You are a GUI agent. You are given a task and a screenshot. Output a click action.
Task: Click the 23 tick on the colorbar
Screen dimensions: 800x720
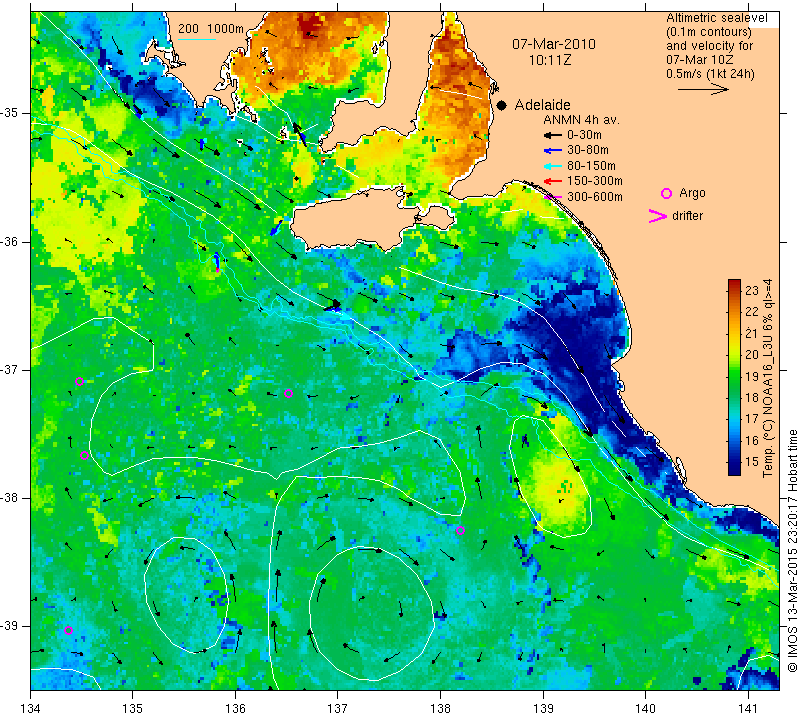[752, 290]
